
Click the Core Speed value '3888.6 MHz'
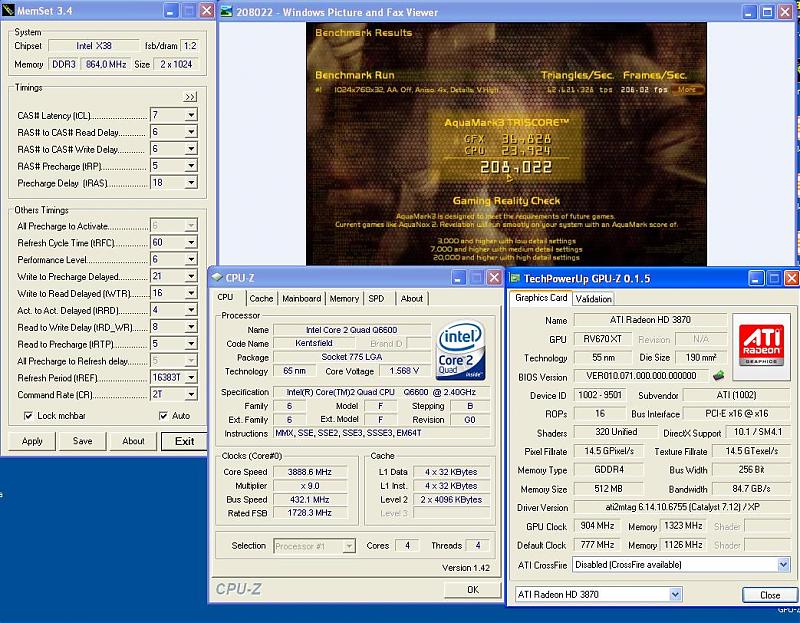click(x=310, y=472)
